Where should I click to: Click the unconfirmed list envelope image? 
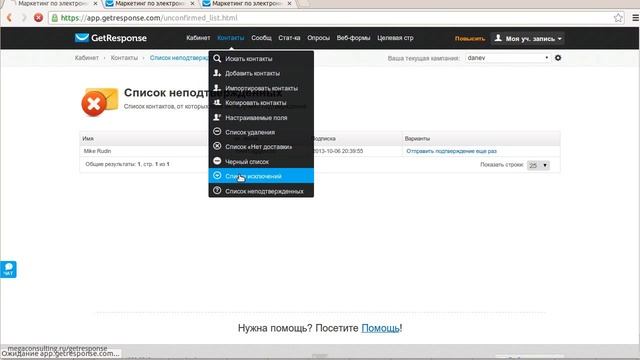[x=100, y=102]
